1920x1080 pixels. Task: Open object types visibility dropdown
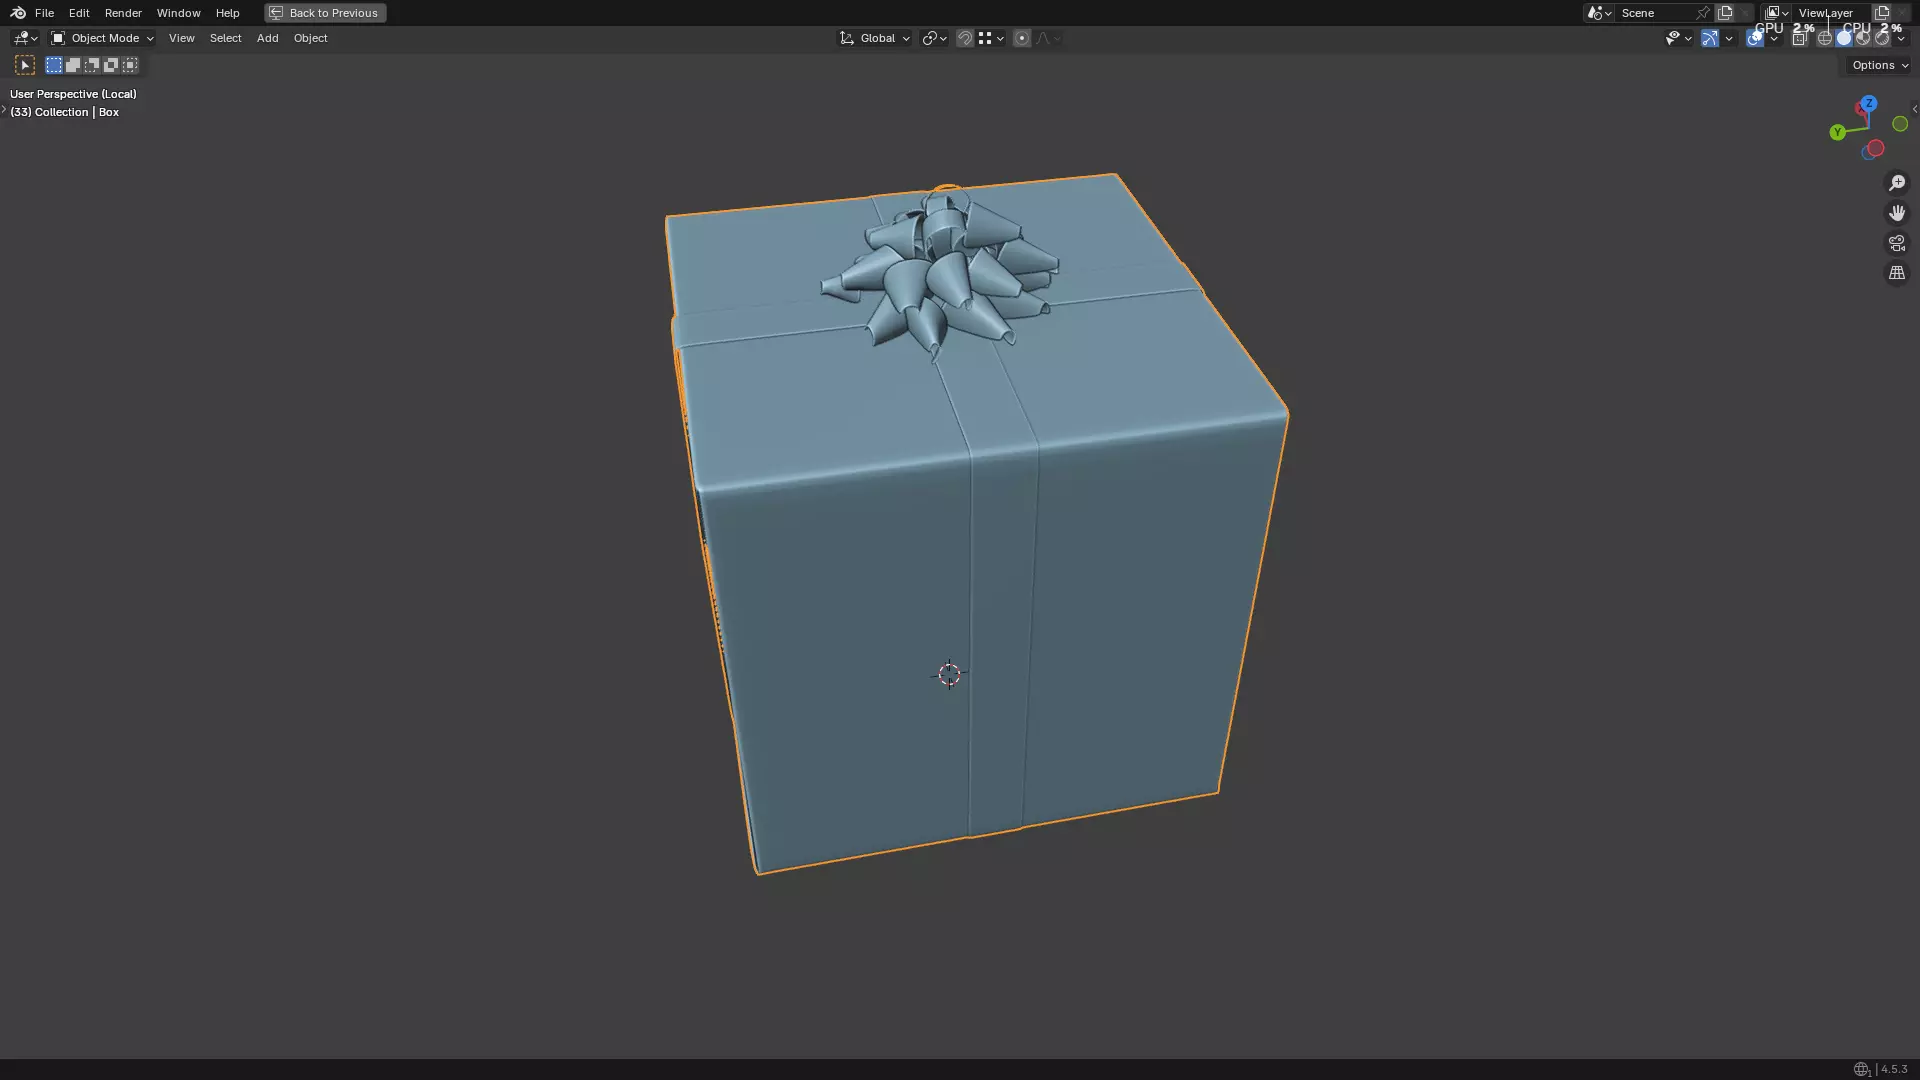(1678, 38)
